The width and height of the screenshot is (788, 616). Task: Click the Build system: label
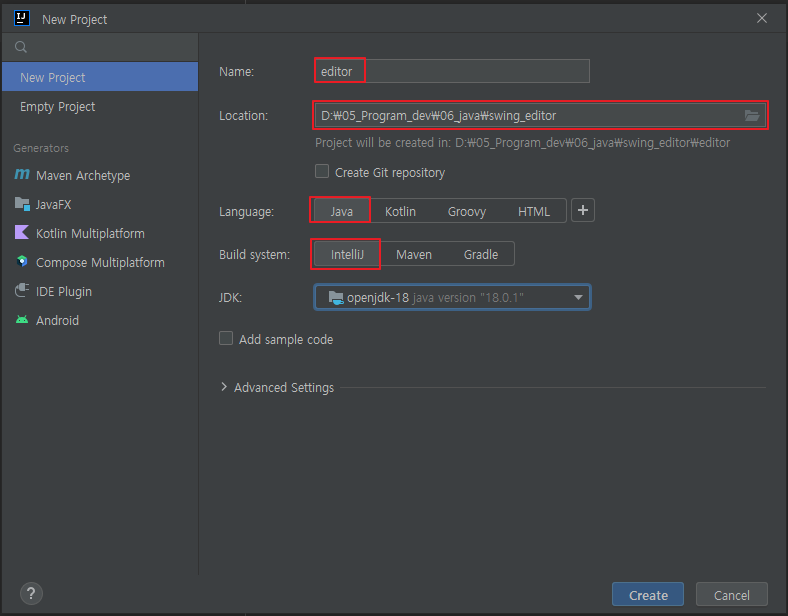click(254, 254)
